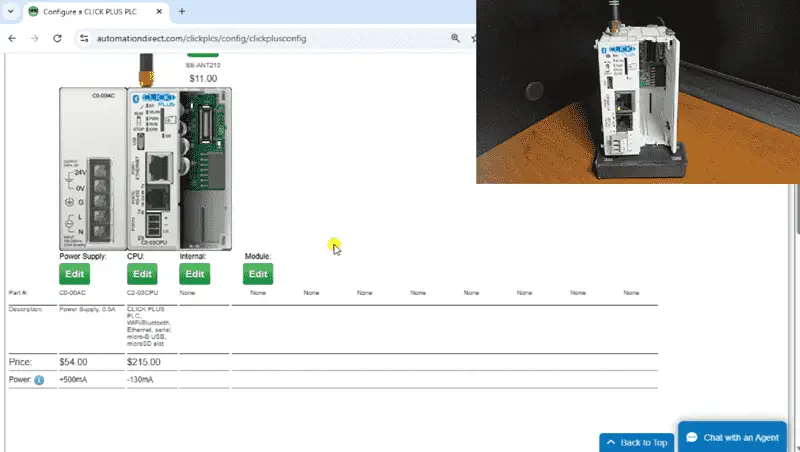
Task: Open site information icon in address bar
Action: pyautogui.click(x=84, y=38)
